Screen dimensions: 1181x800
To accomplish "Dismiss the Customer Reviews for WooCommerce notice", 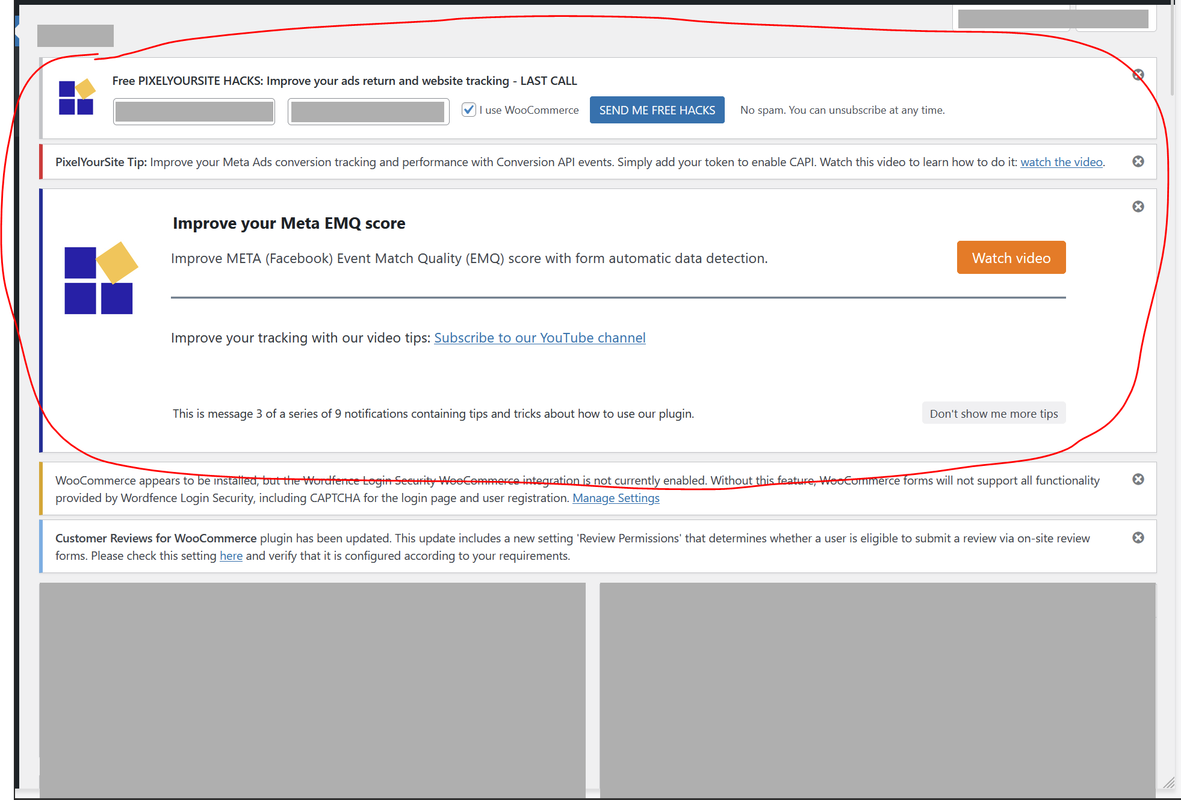I will point(1138,537).
